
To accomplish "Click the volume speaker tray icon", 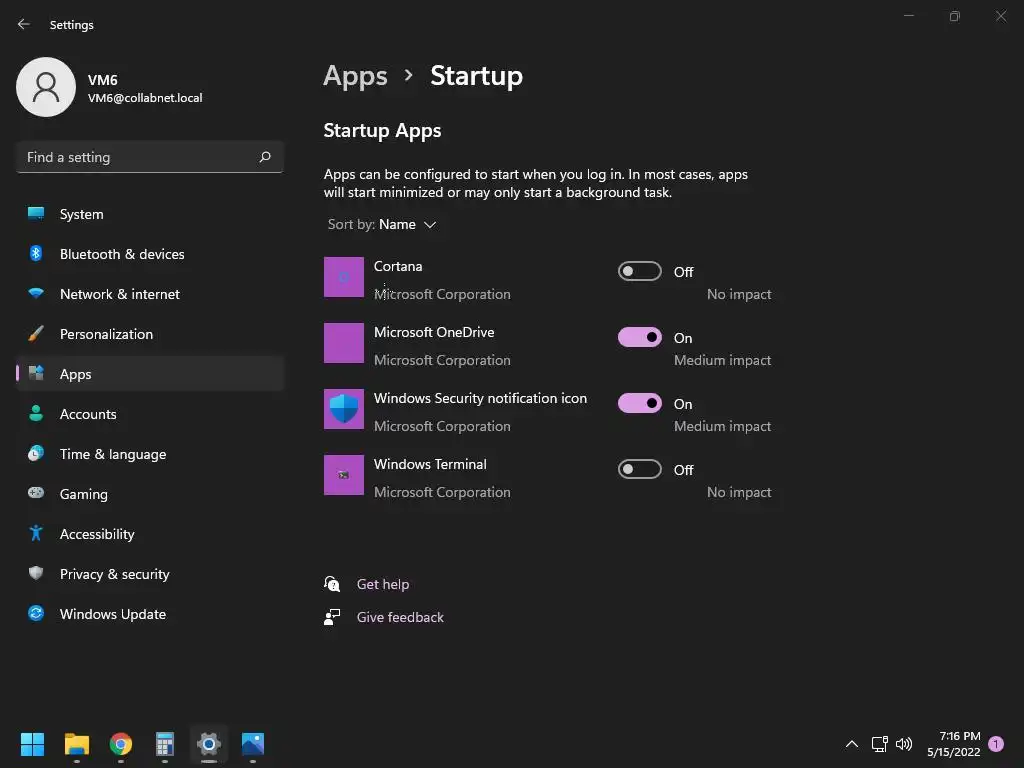I will coord(904,744).
